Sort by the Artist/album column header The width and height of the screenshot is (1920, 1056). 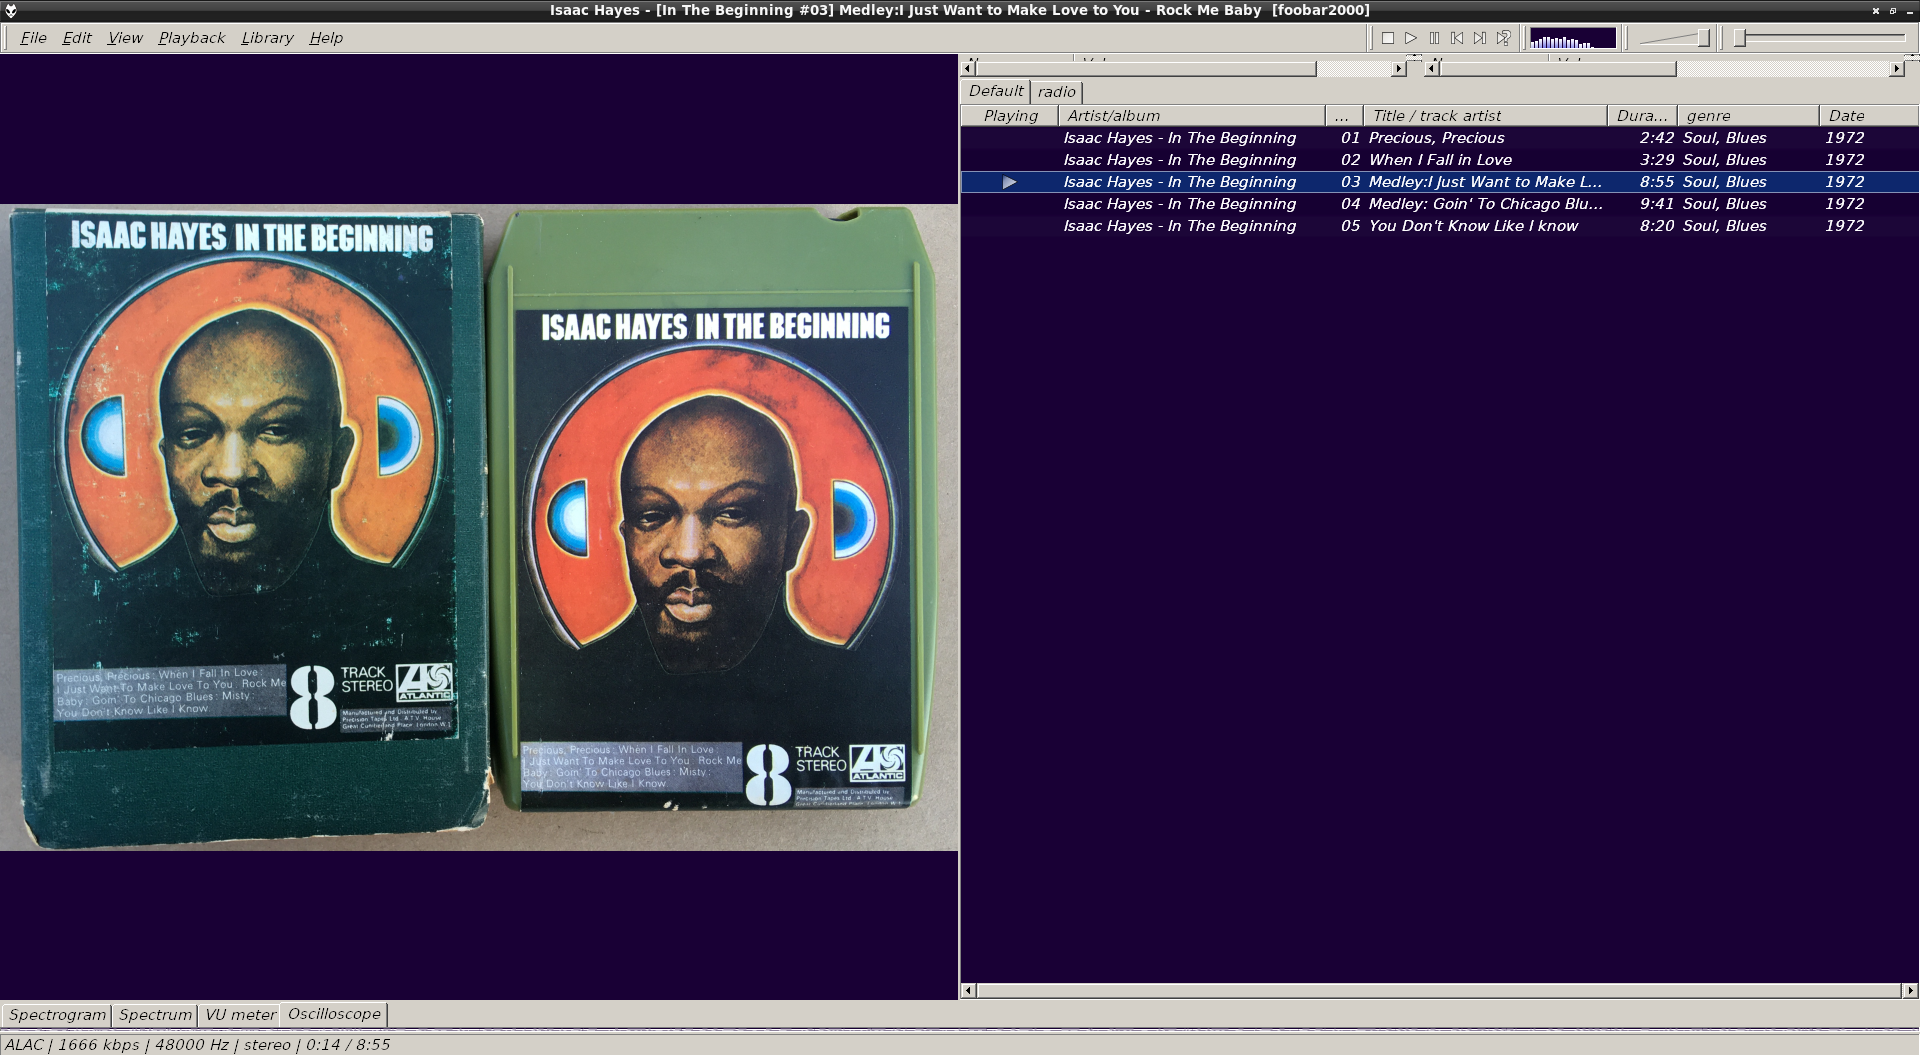coord(1192,116)
